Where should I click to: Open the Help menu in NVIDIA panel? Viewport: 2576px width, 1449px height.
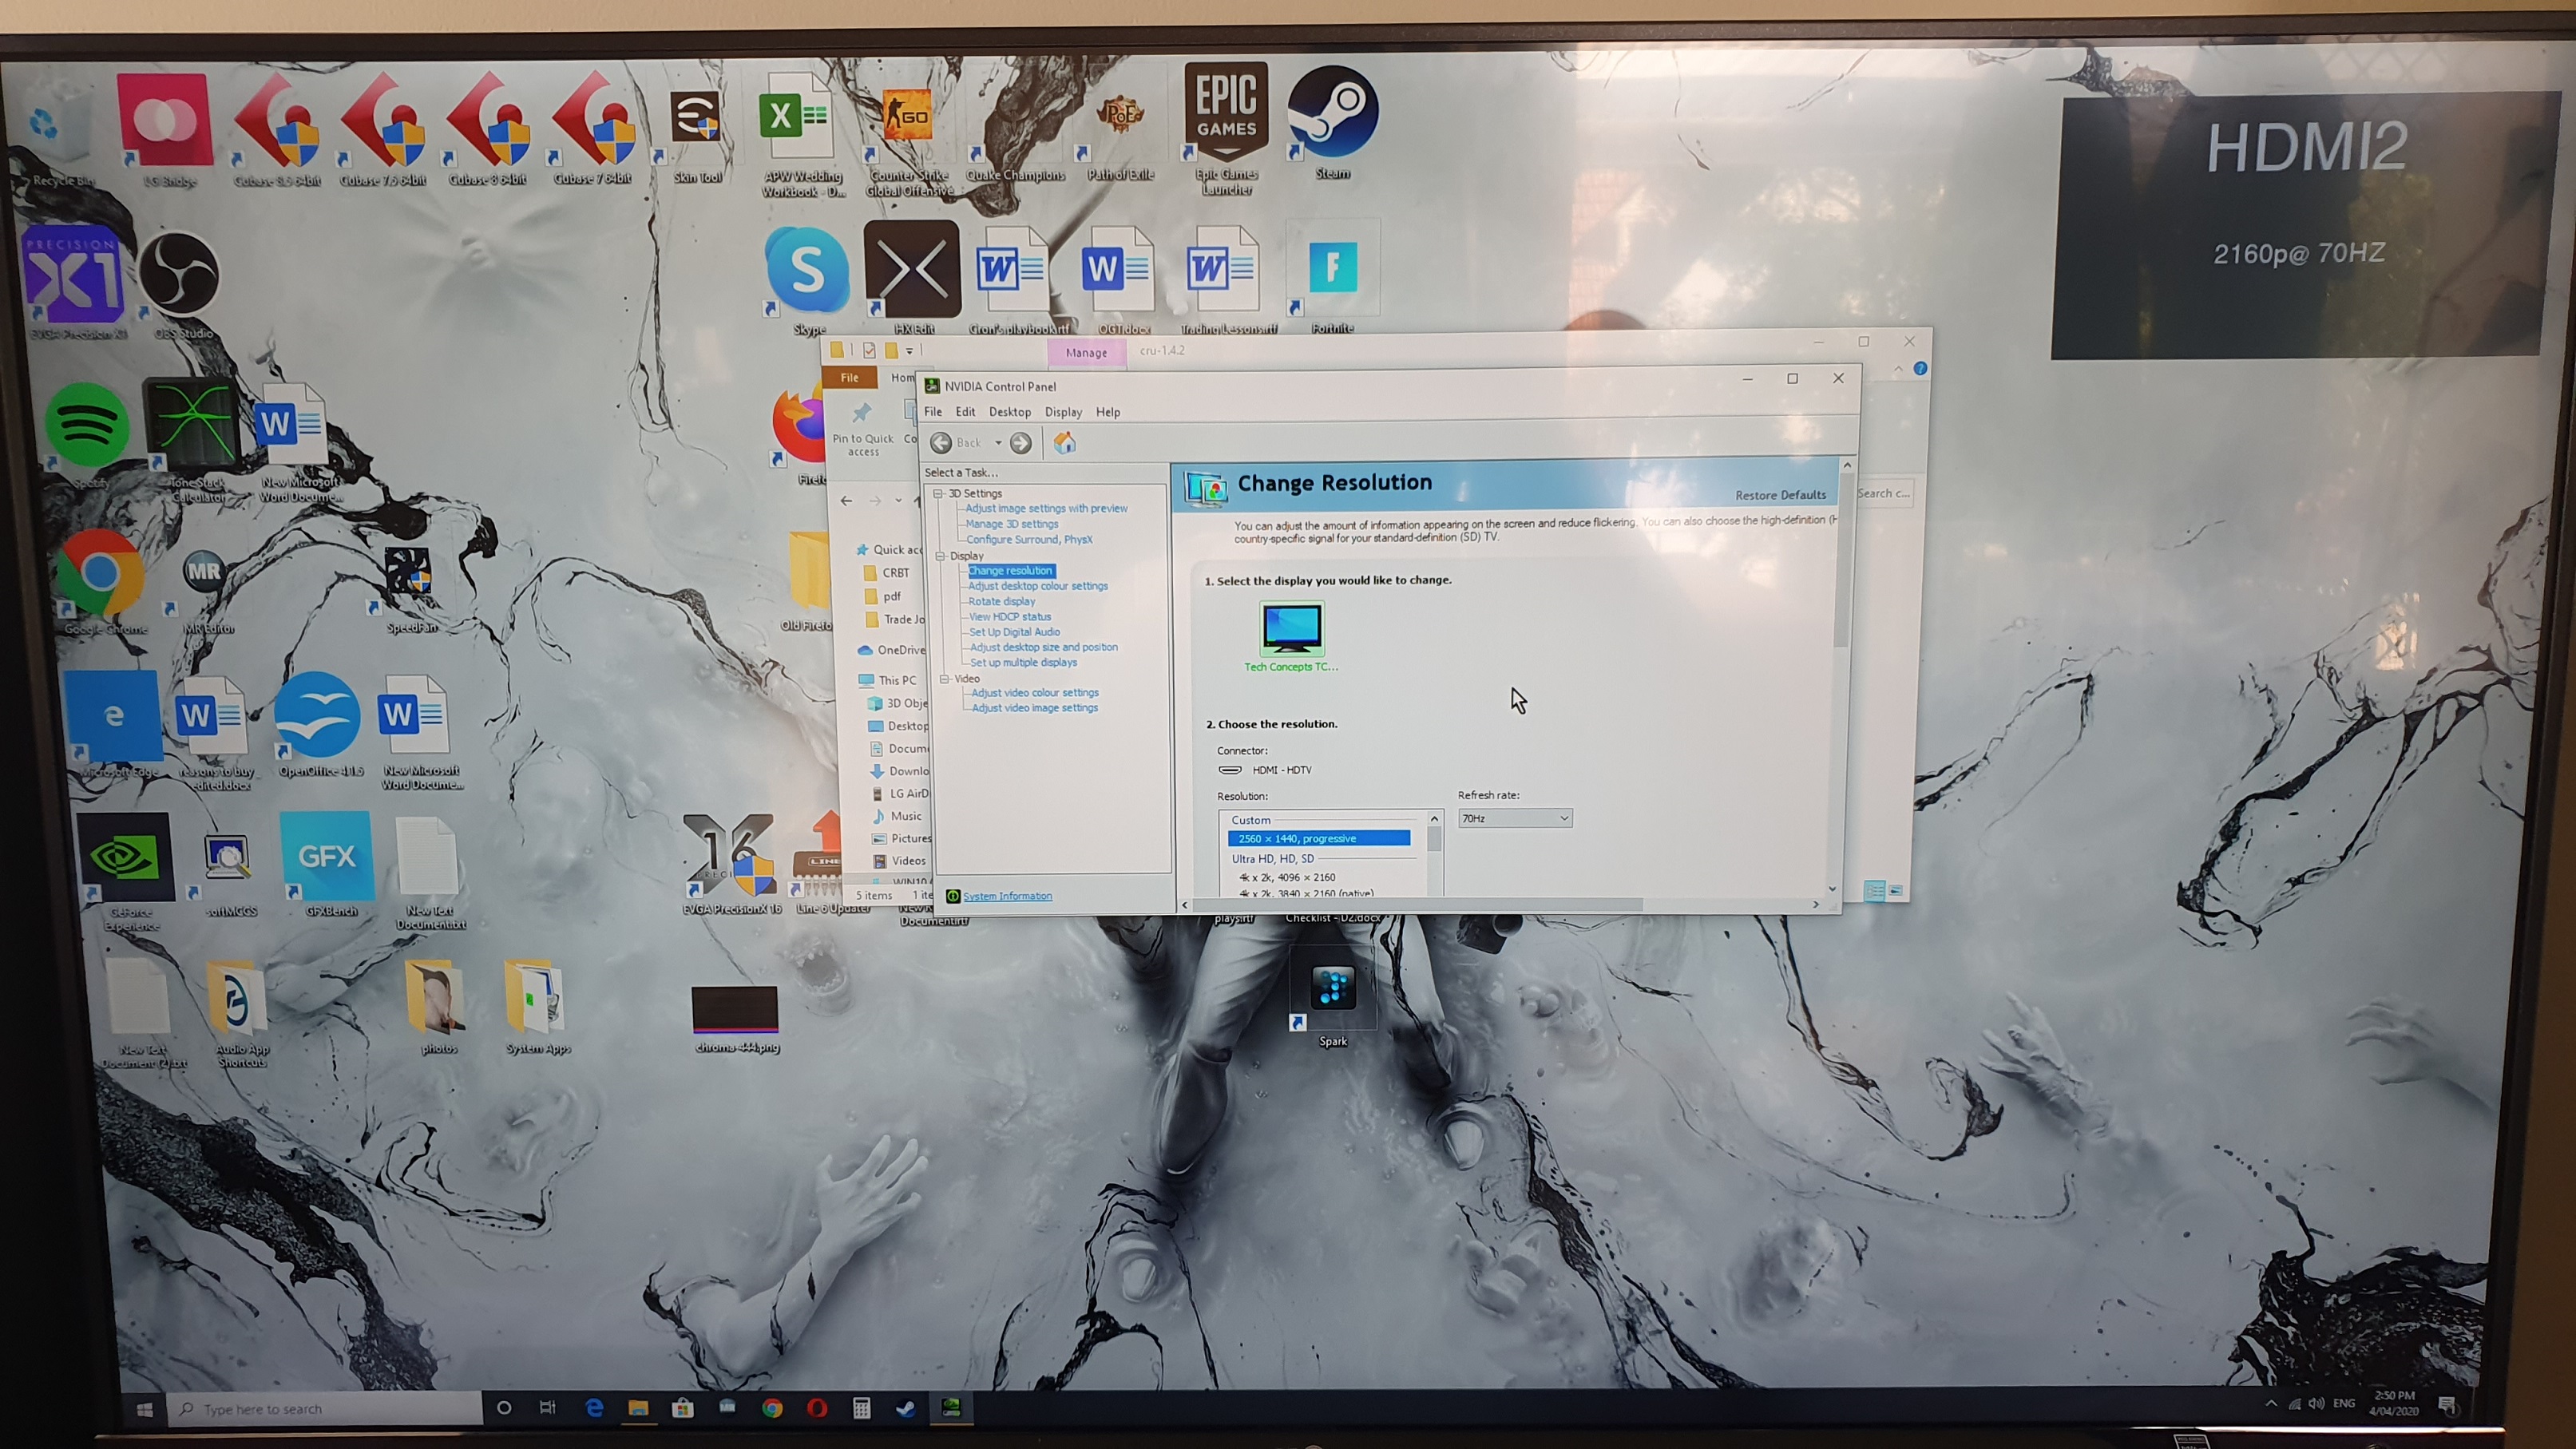[x=1107, y=412]
